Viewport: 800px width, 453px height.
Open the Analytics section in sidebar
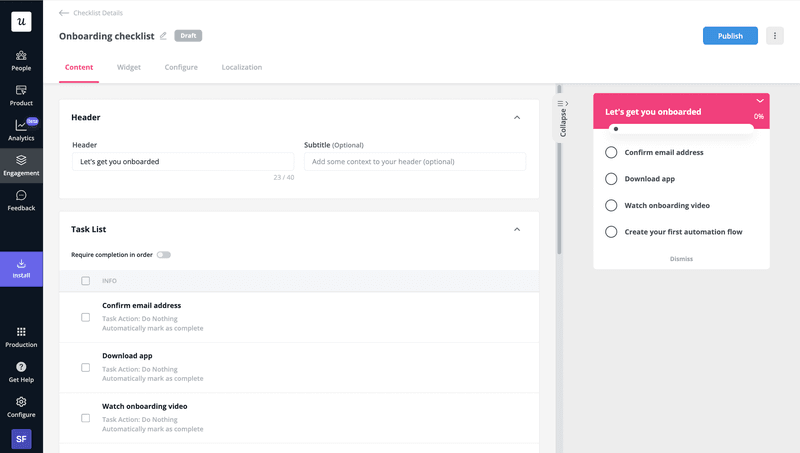[21, 131]
